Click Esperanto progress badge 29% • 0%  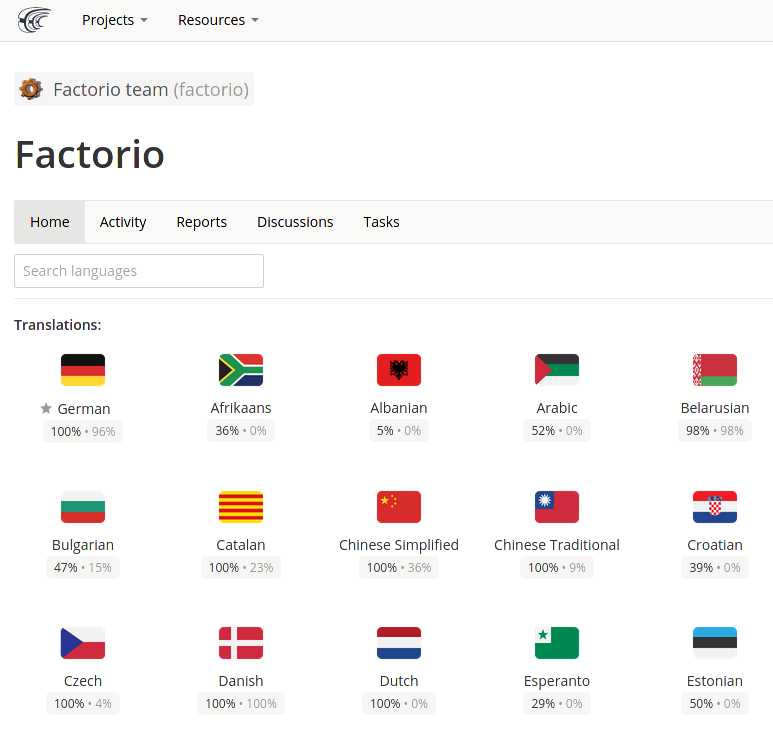click(x=557, y=703)
